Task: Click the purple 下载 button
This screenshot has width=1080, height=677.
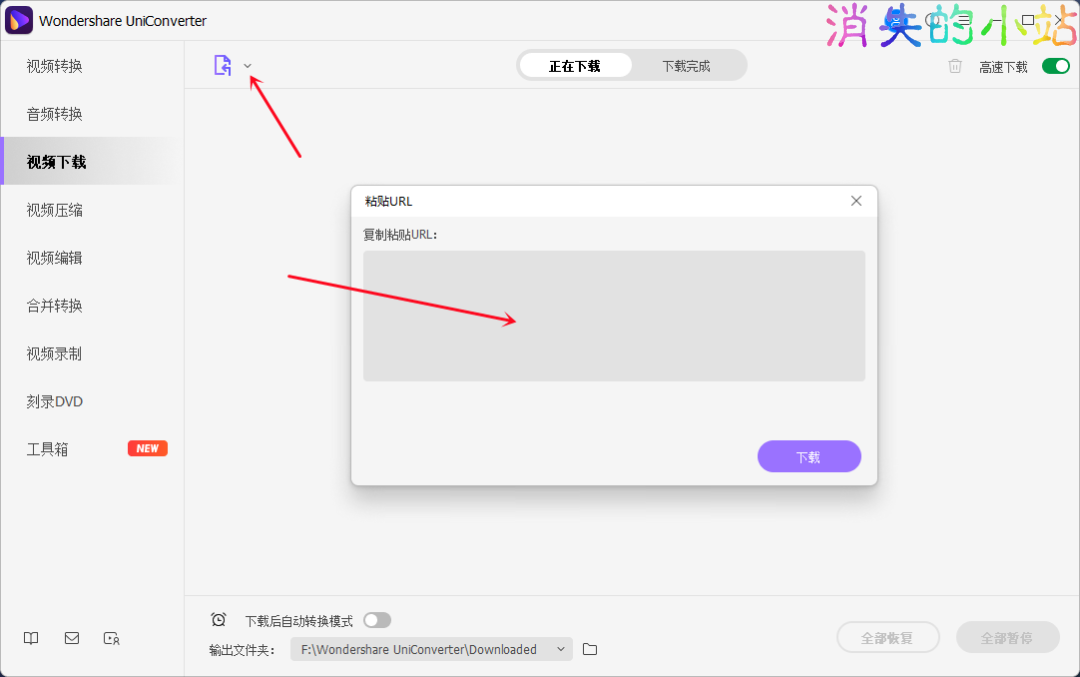Action: (x=808, y=456)
